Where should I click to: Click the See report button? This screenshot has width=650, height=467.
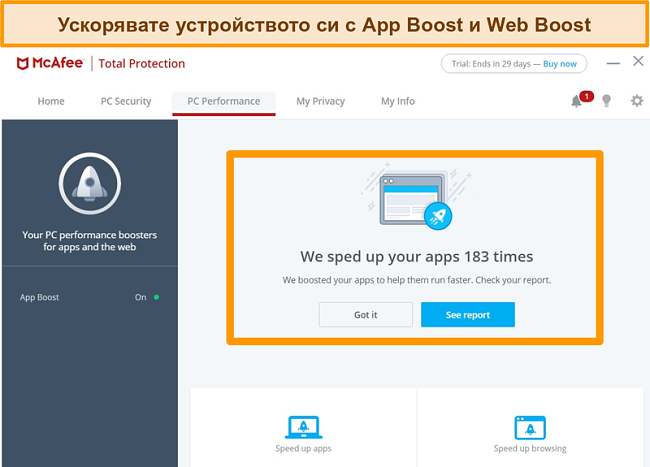click(x=468, y=315)
